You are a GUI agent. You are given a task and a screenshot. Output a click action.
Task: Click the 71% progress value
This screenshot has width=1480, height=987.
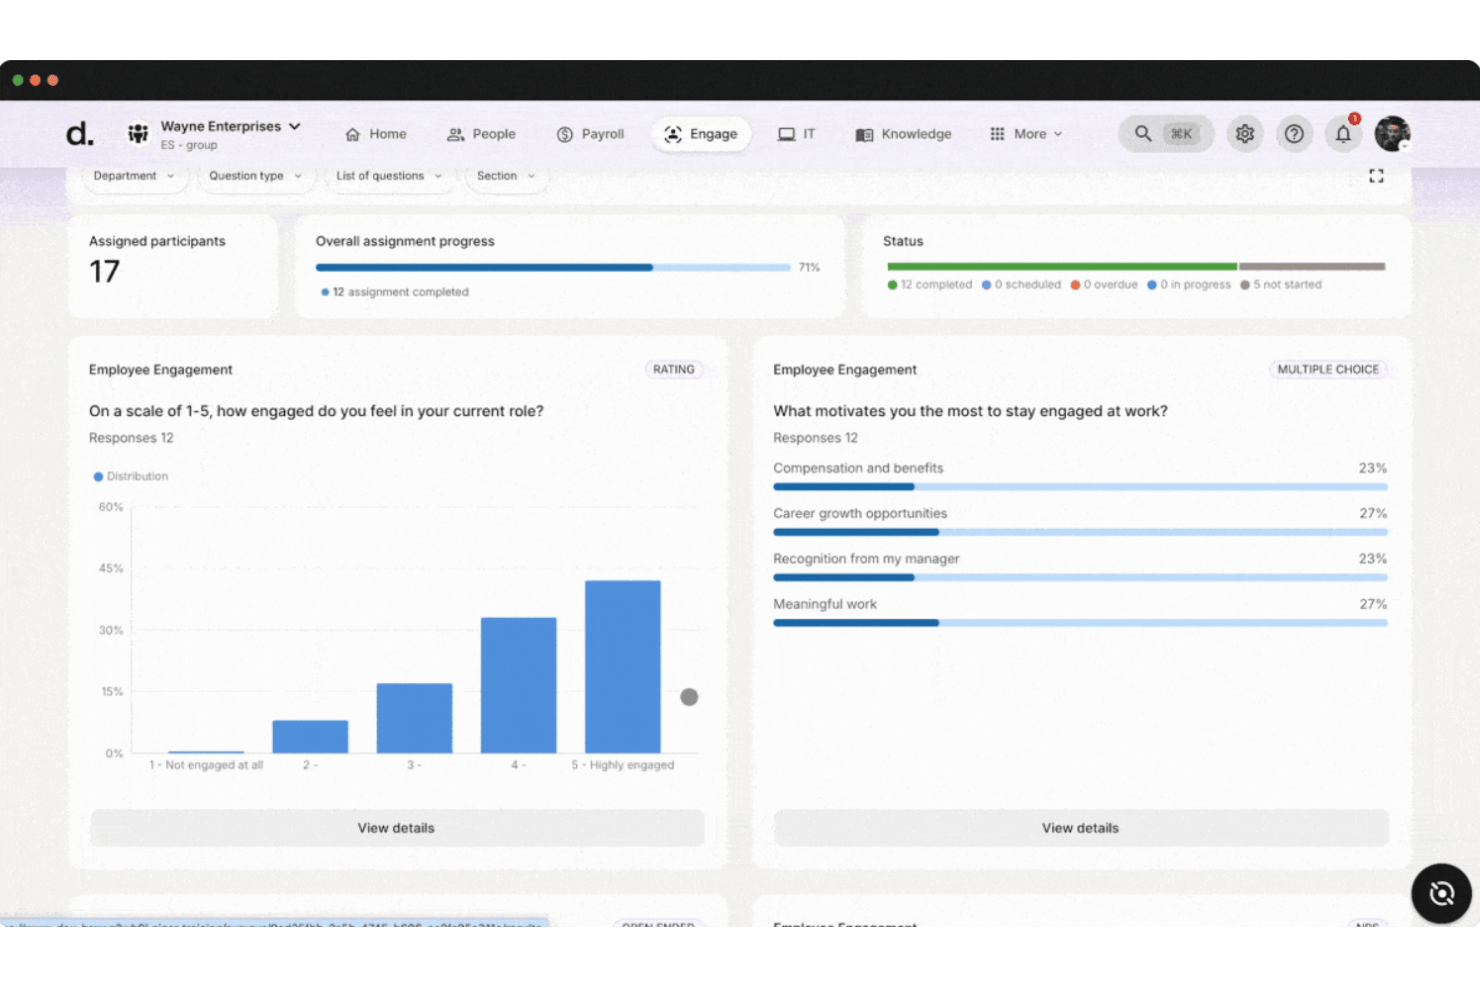(809, 268)
